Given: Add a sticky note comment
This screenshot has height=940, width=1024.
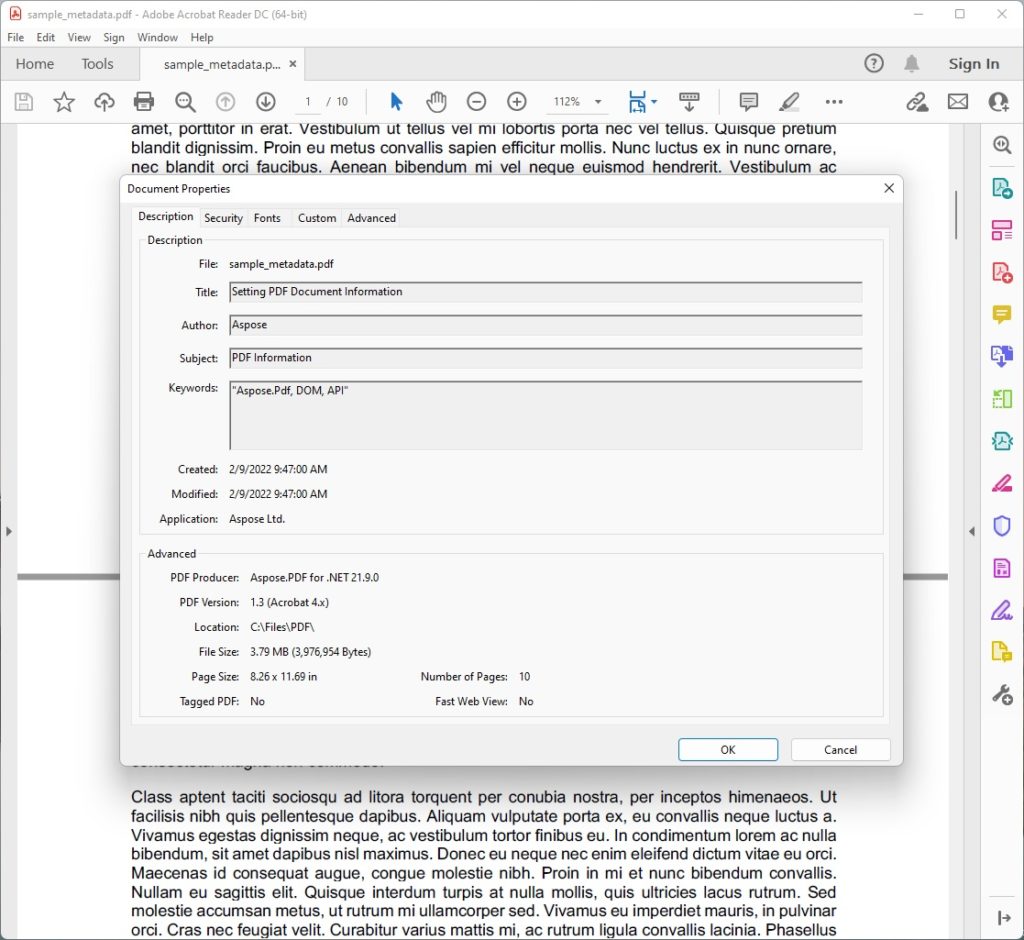Looking at the screenshot, I should pyautogui.click(x=747, y=101).
